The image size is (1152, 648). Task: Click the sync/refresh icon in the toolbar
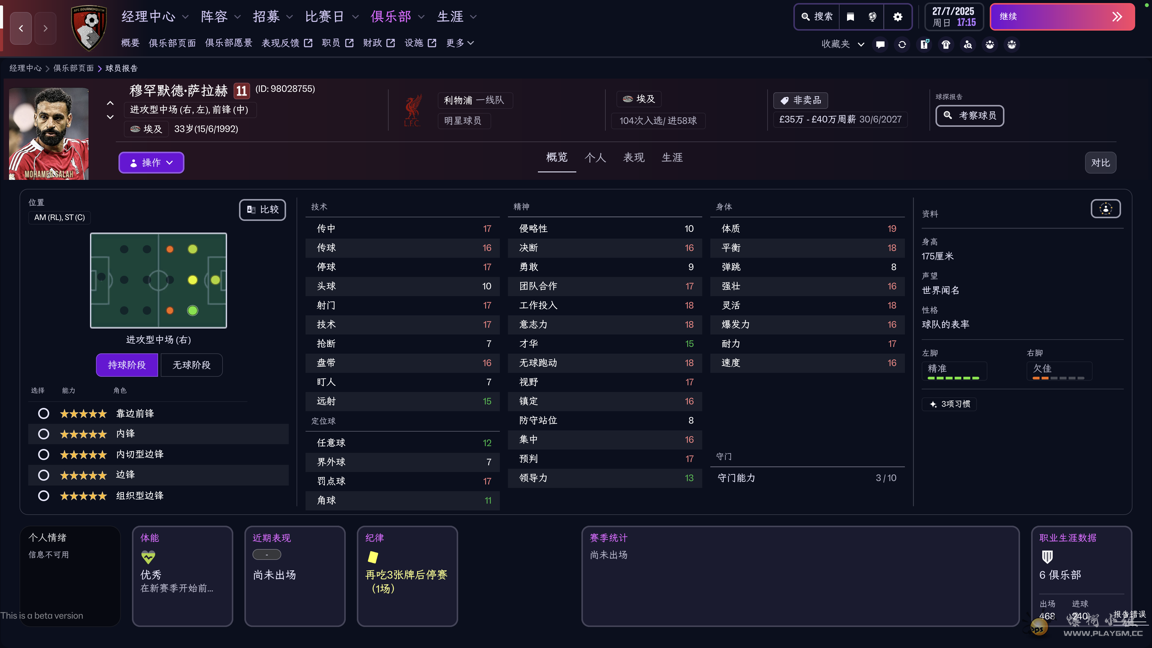tap(903, 44)
